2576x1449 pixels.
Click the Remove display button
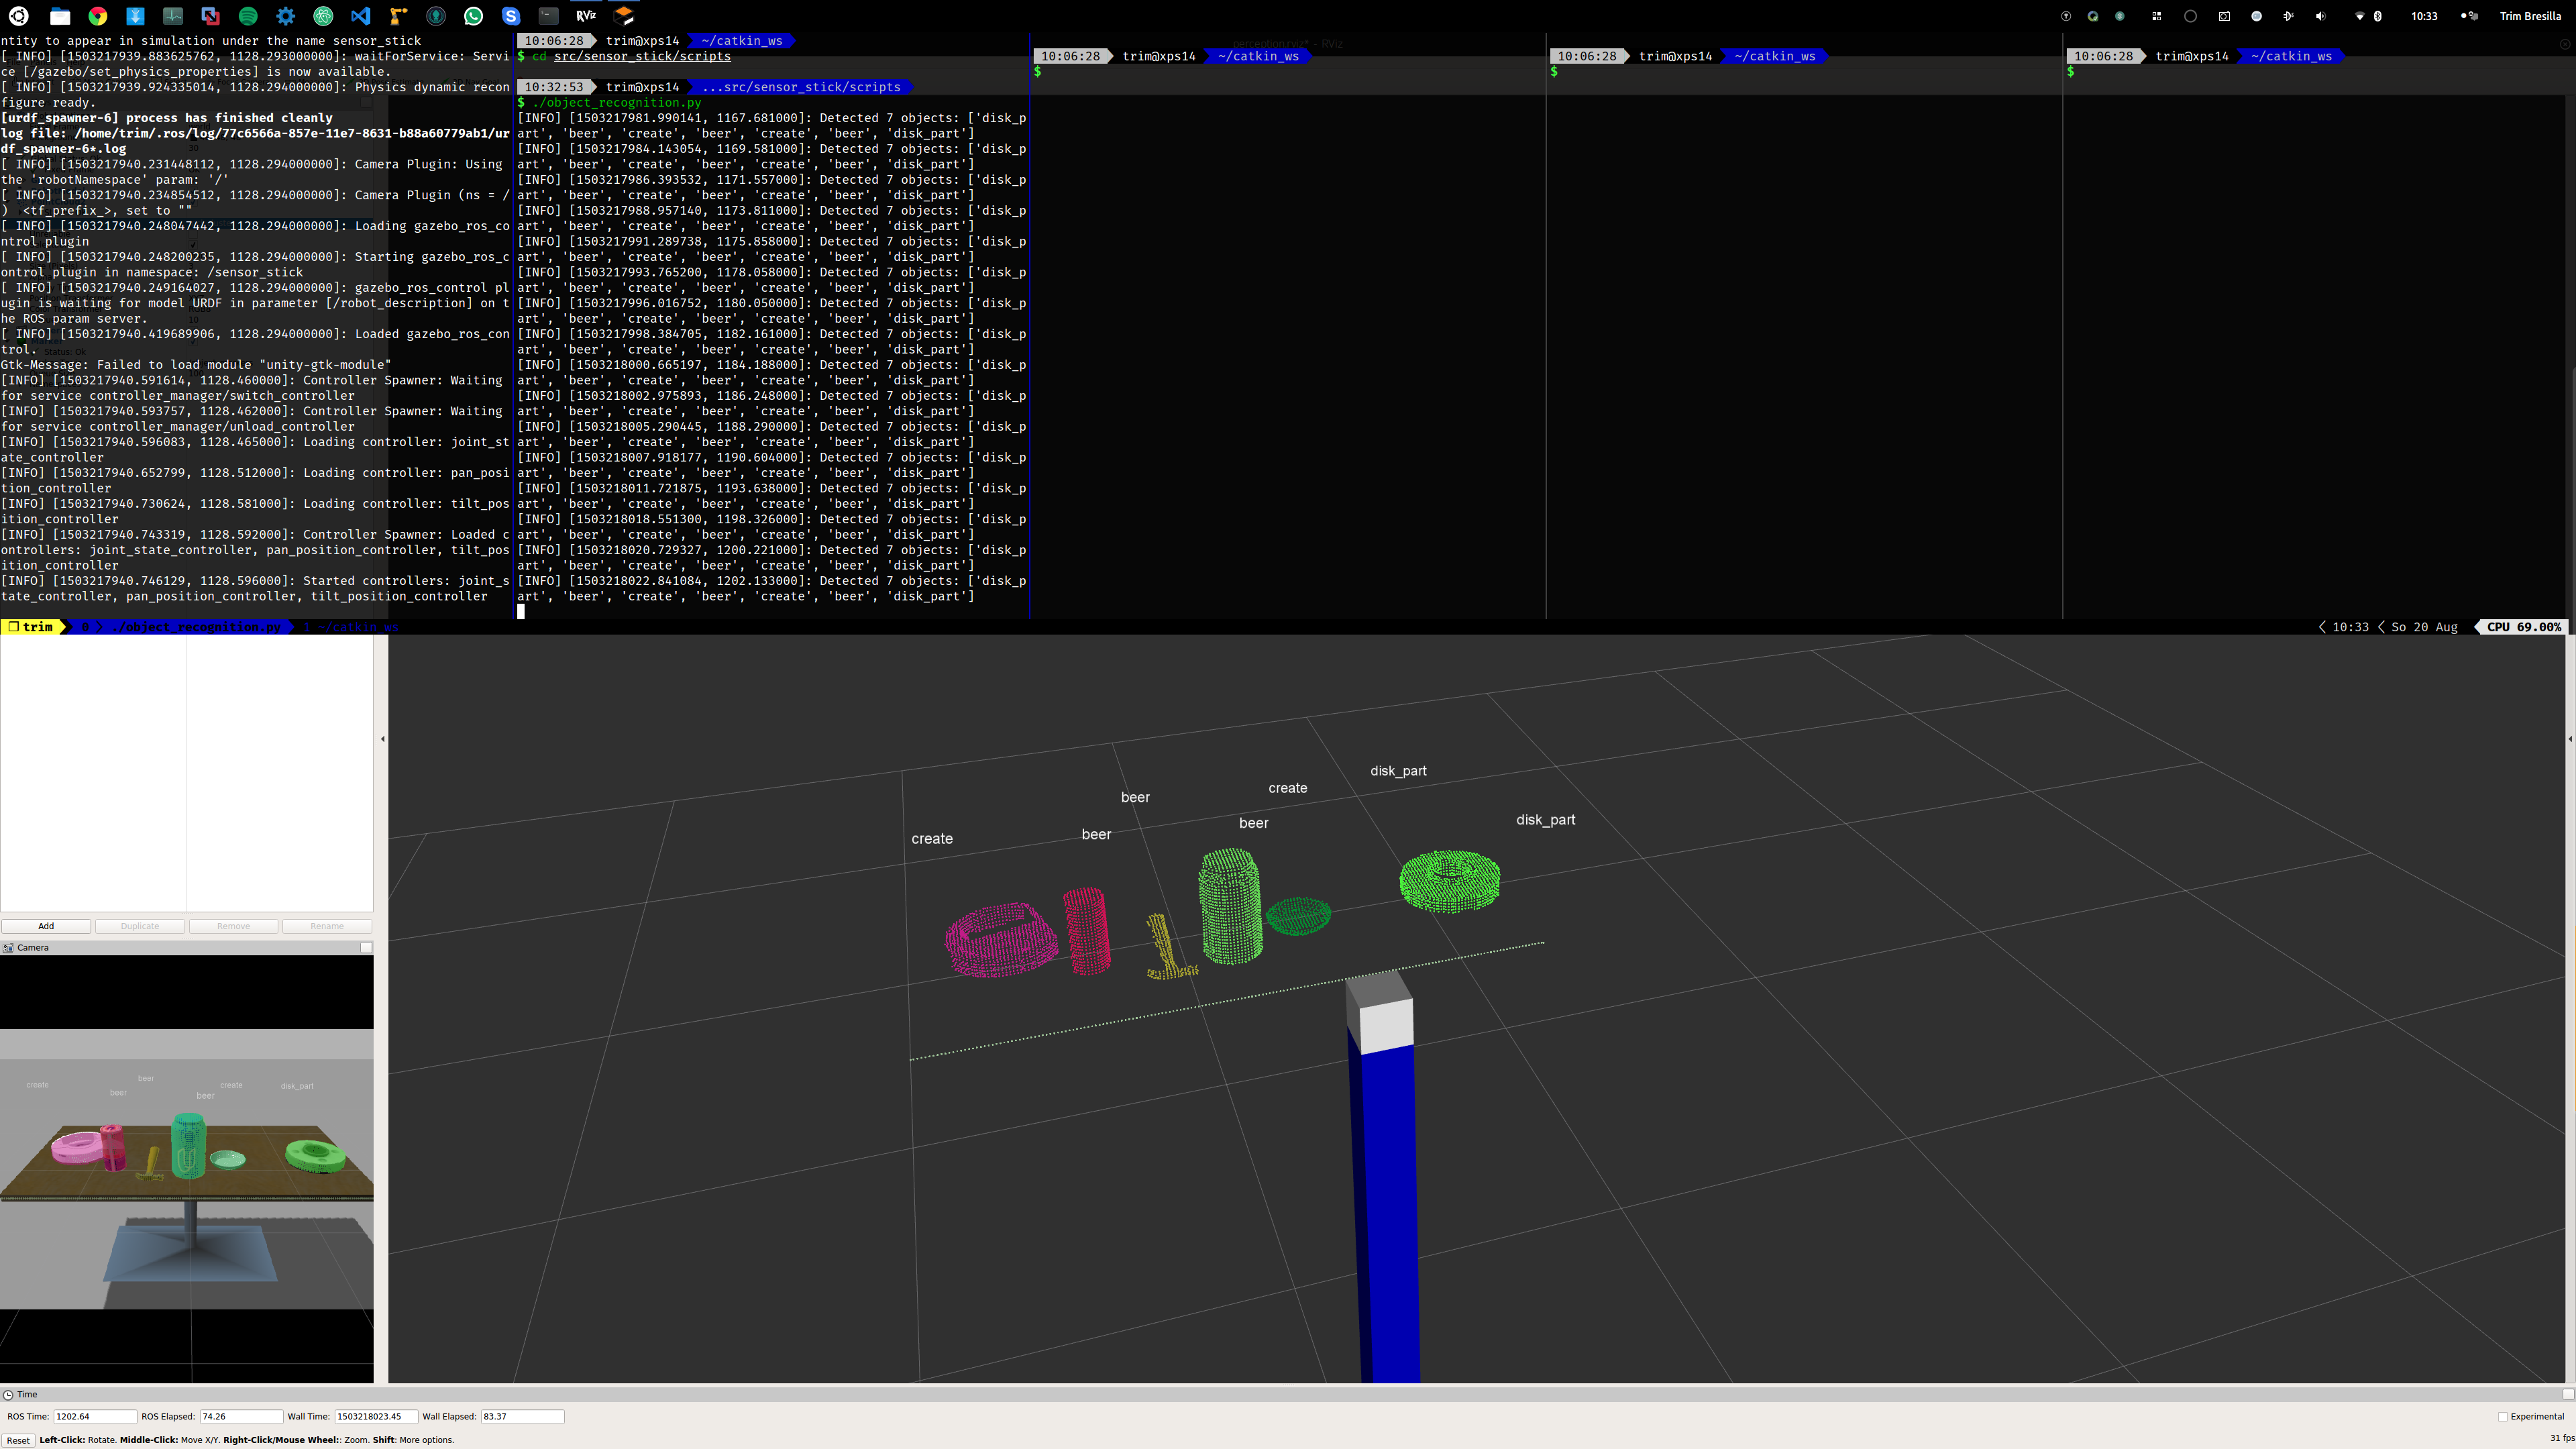coord(234,926)
